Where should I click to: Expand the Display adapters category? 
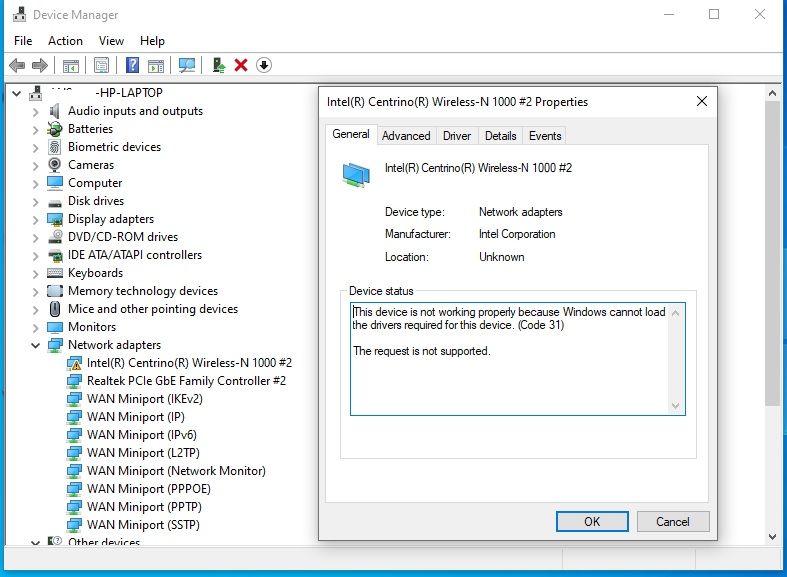[35, 219]
